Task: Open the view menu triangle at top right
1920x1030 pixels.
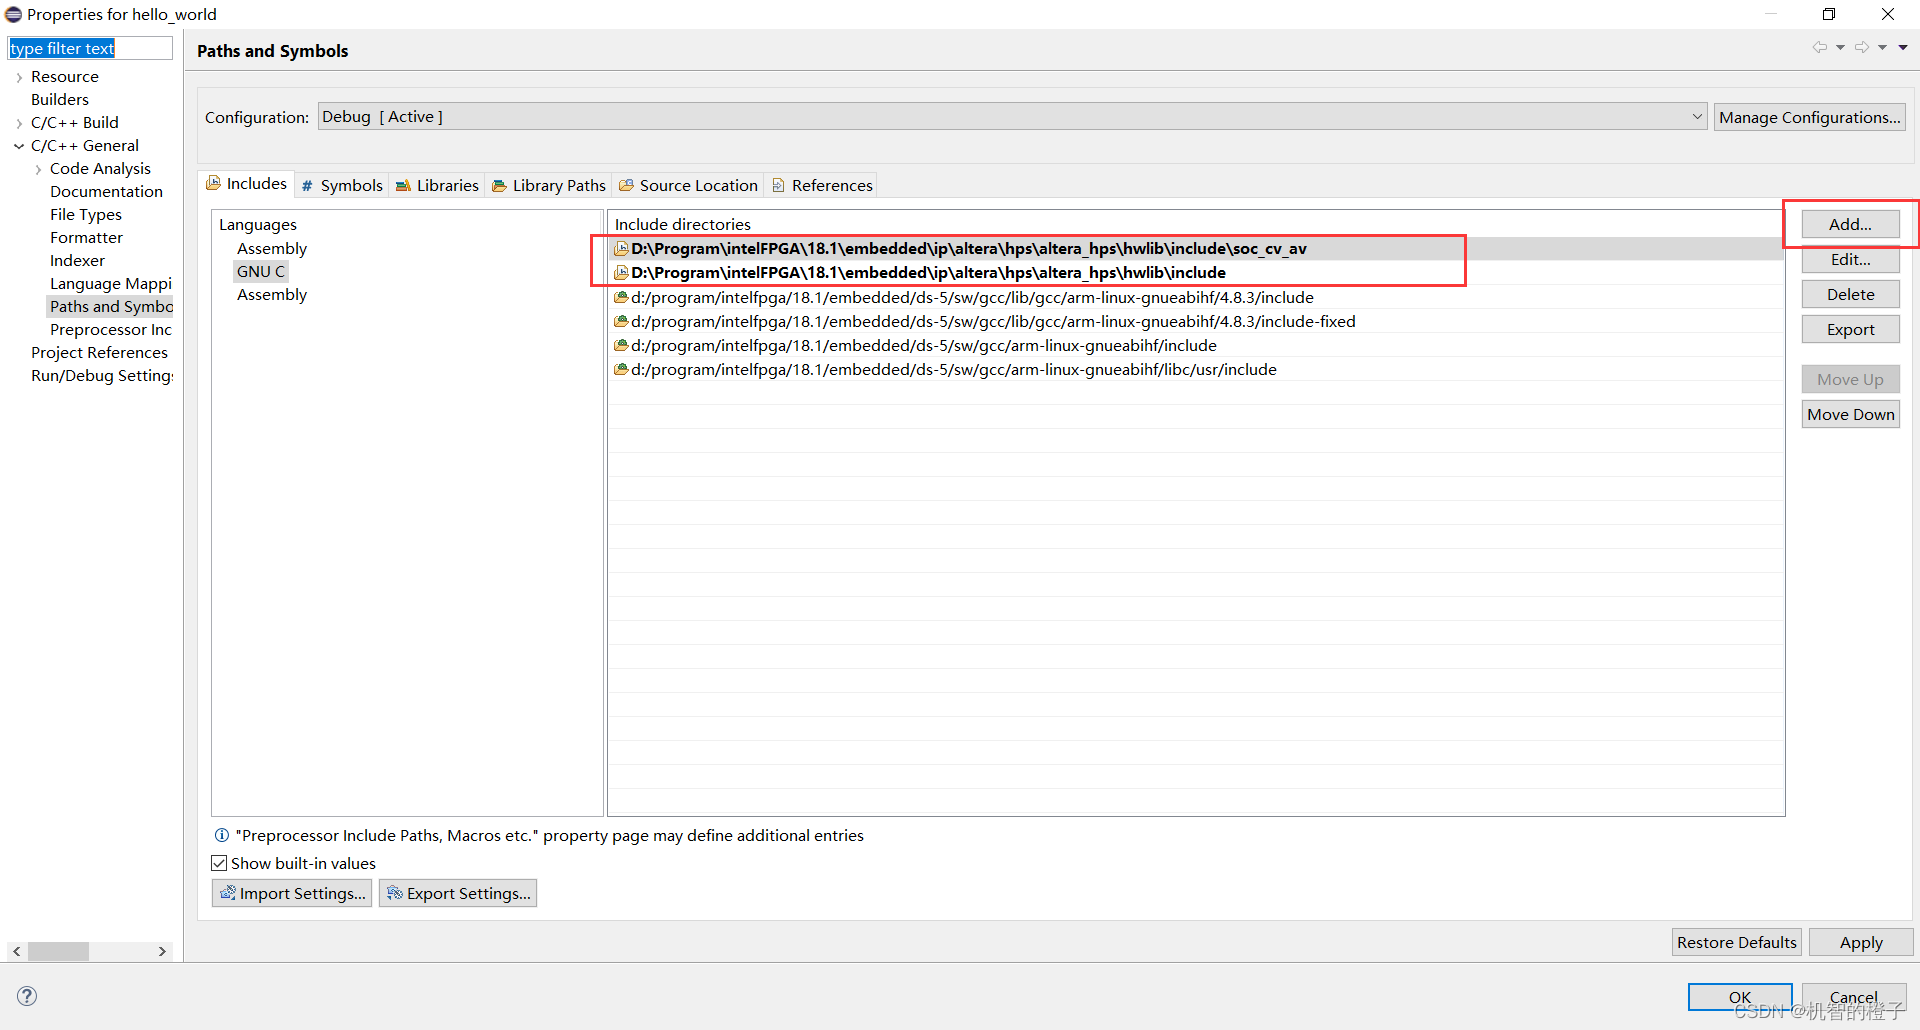Action: [x=1903, y=47]
